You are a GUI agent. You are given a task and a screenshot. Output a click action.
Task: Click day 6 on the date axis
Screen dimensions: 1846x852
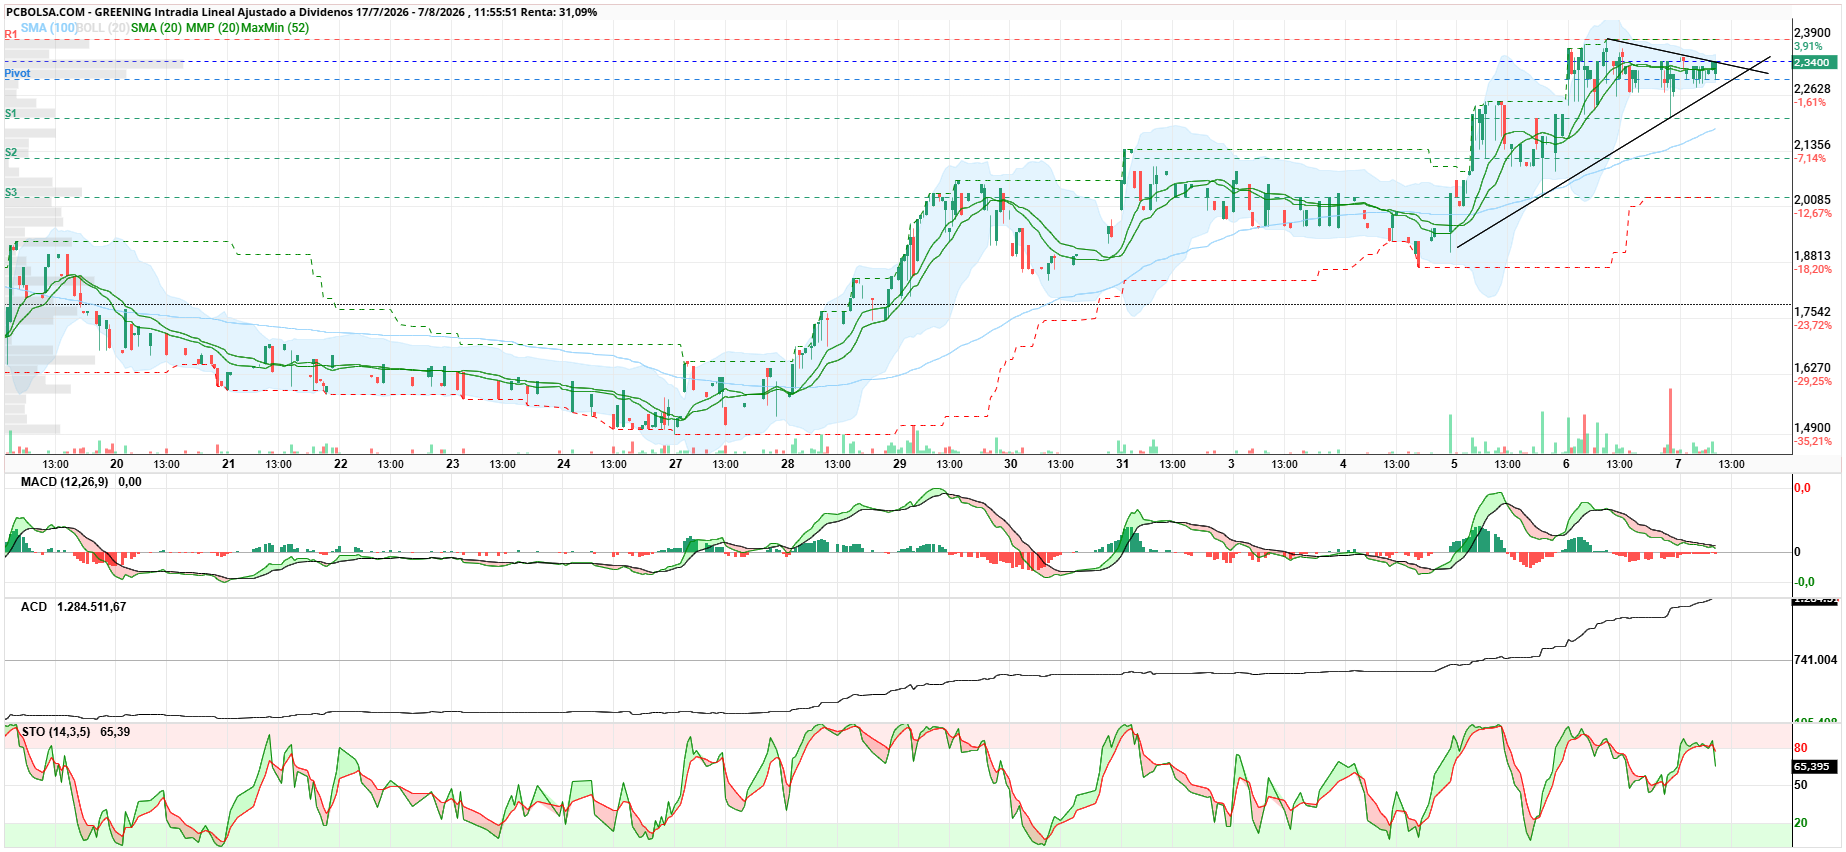point(1566,464)
